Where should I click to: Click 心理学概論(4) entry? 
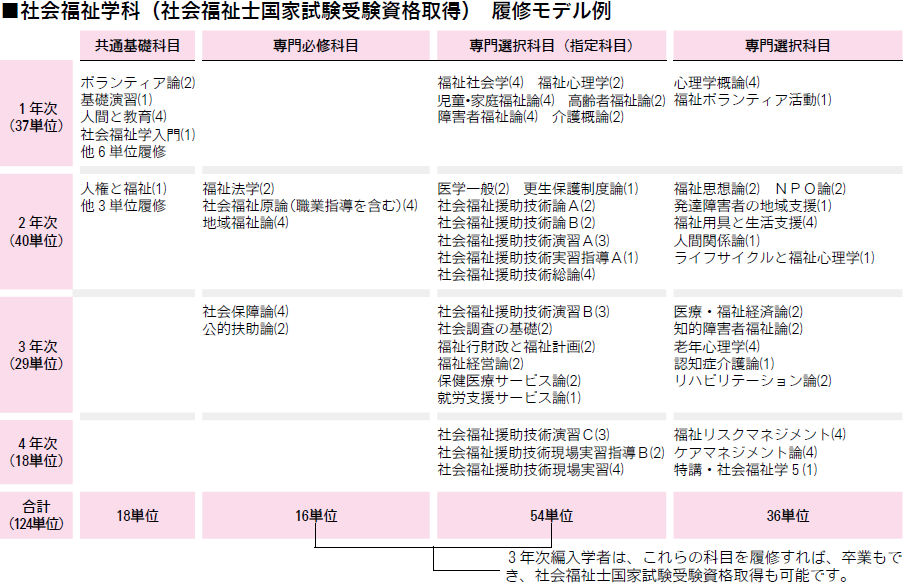(x=716, y=83)
